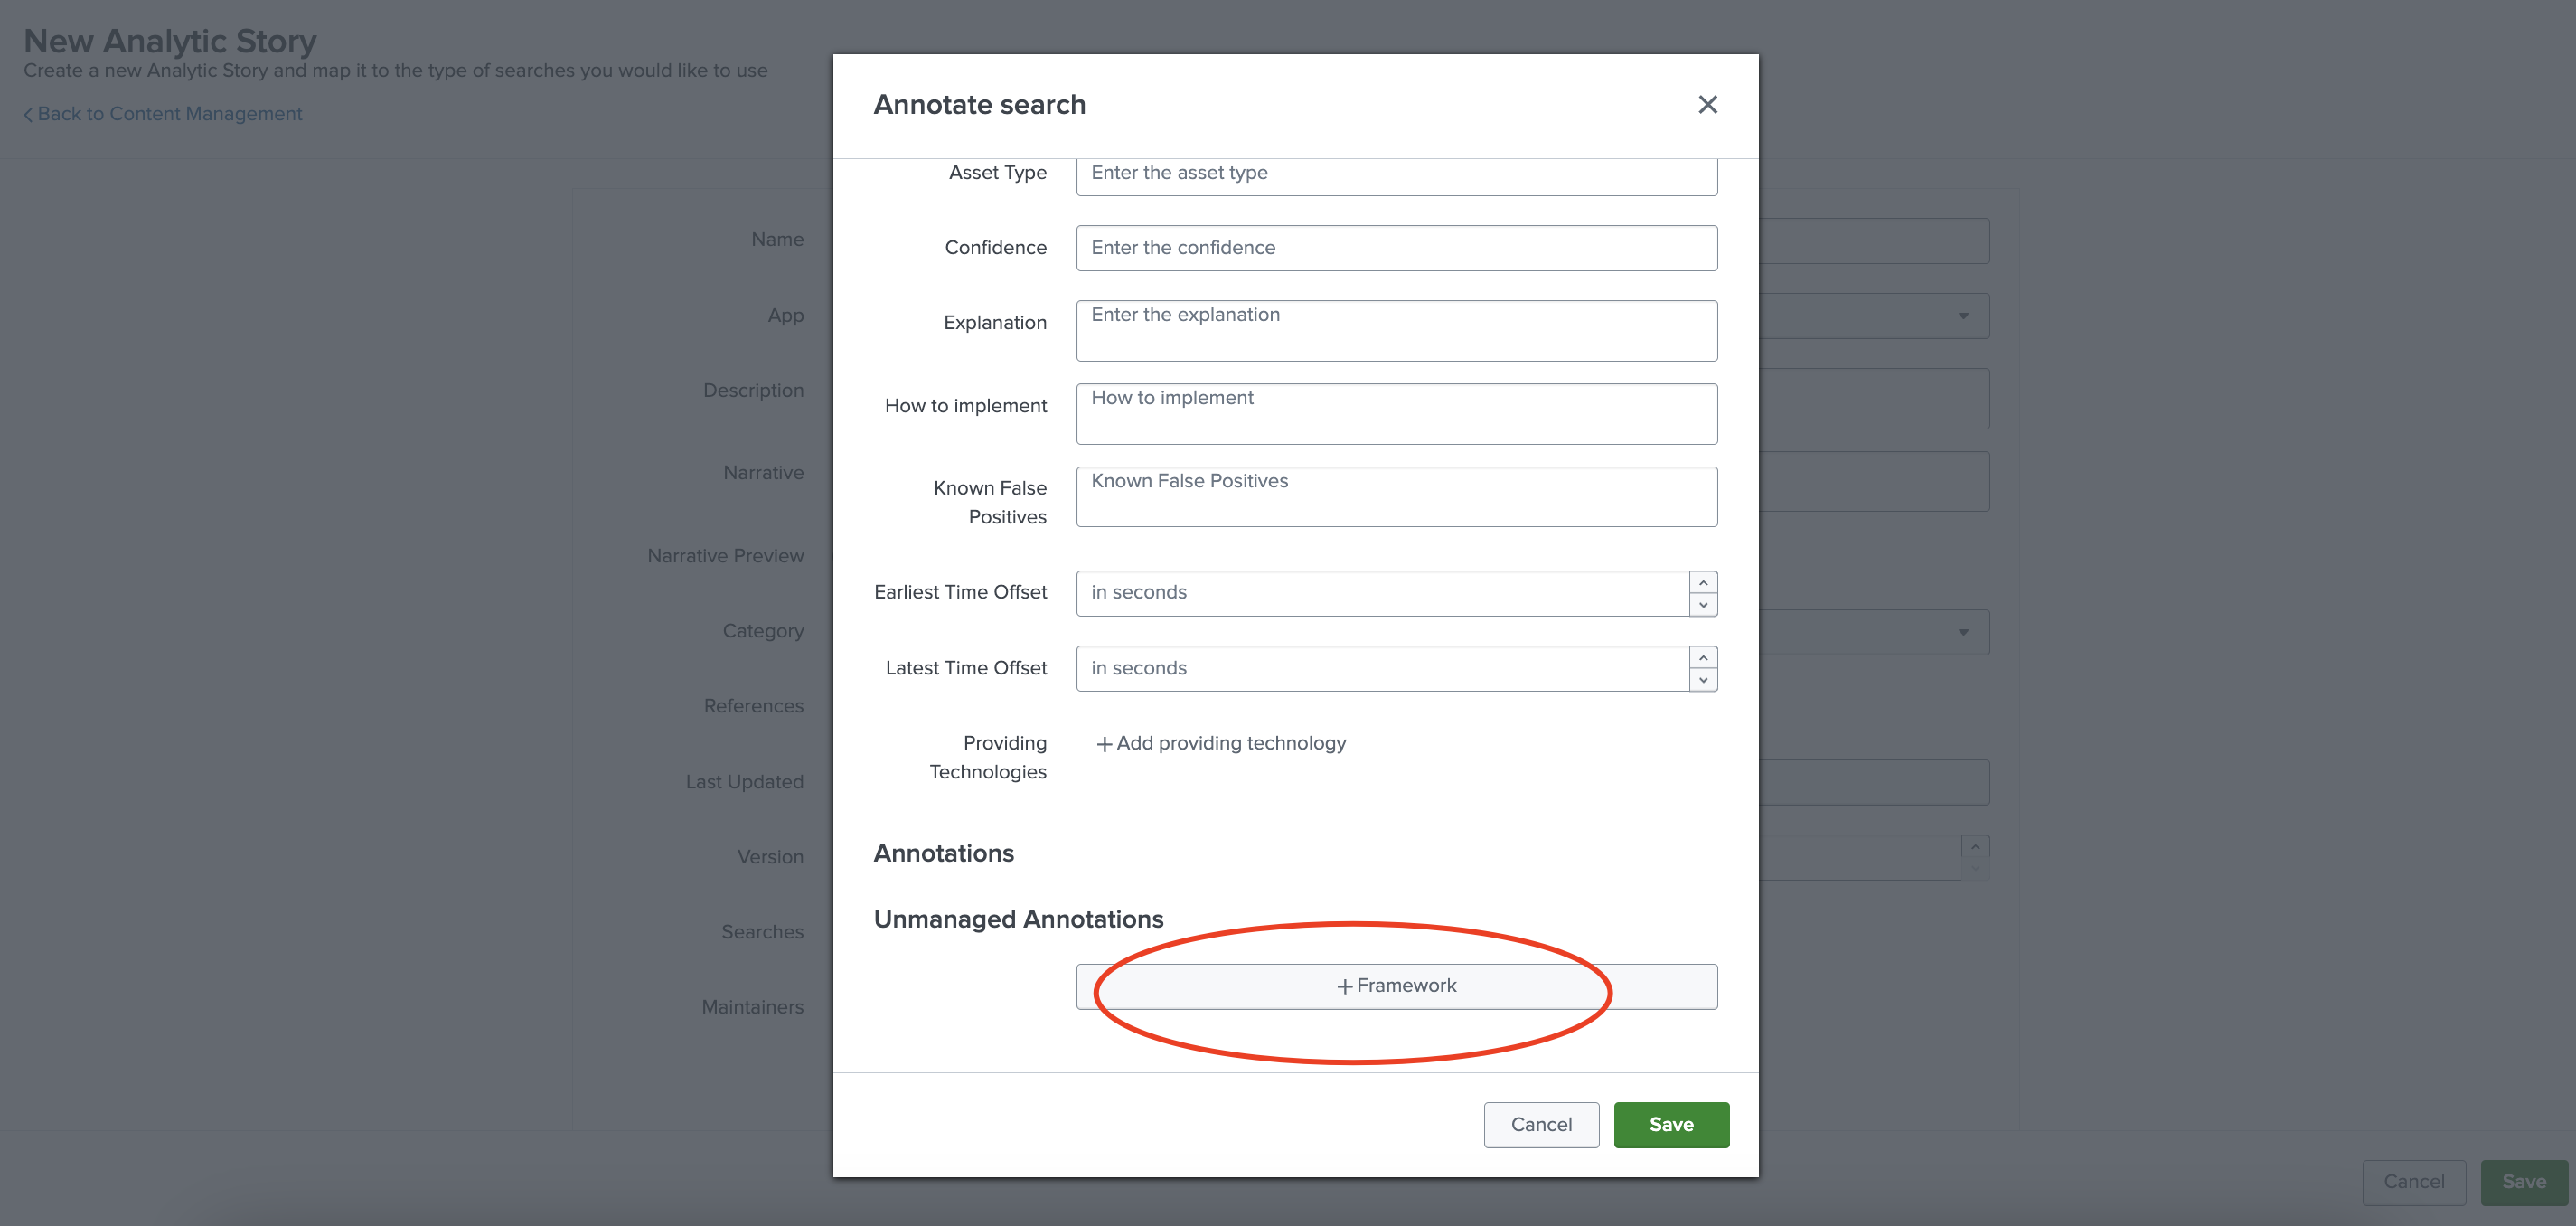Click the Known False Positives text area
2576x1226 pixels.
coord(1396,497)
